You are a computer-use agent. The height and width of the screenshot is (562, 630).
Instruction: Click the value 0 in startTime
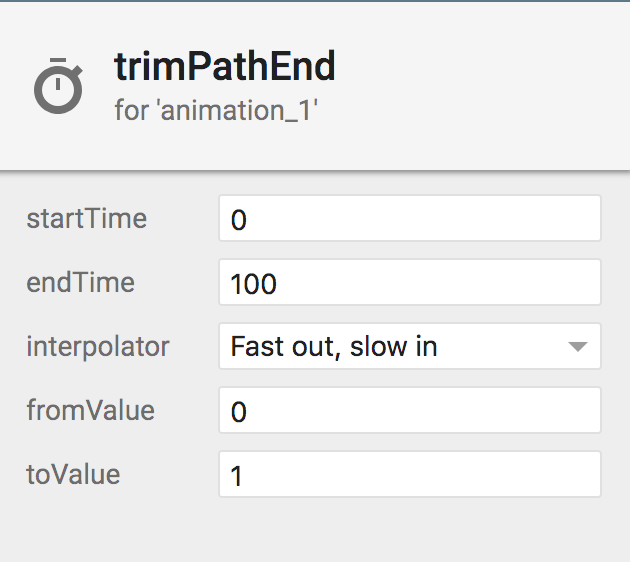239,220
